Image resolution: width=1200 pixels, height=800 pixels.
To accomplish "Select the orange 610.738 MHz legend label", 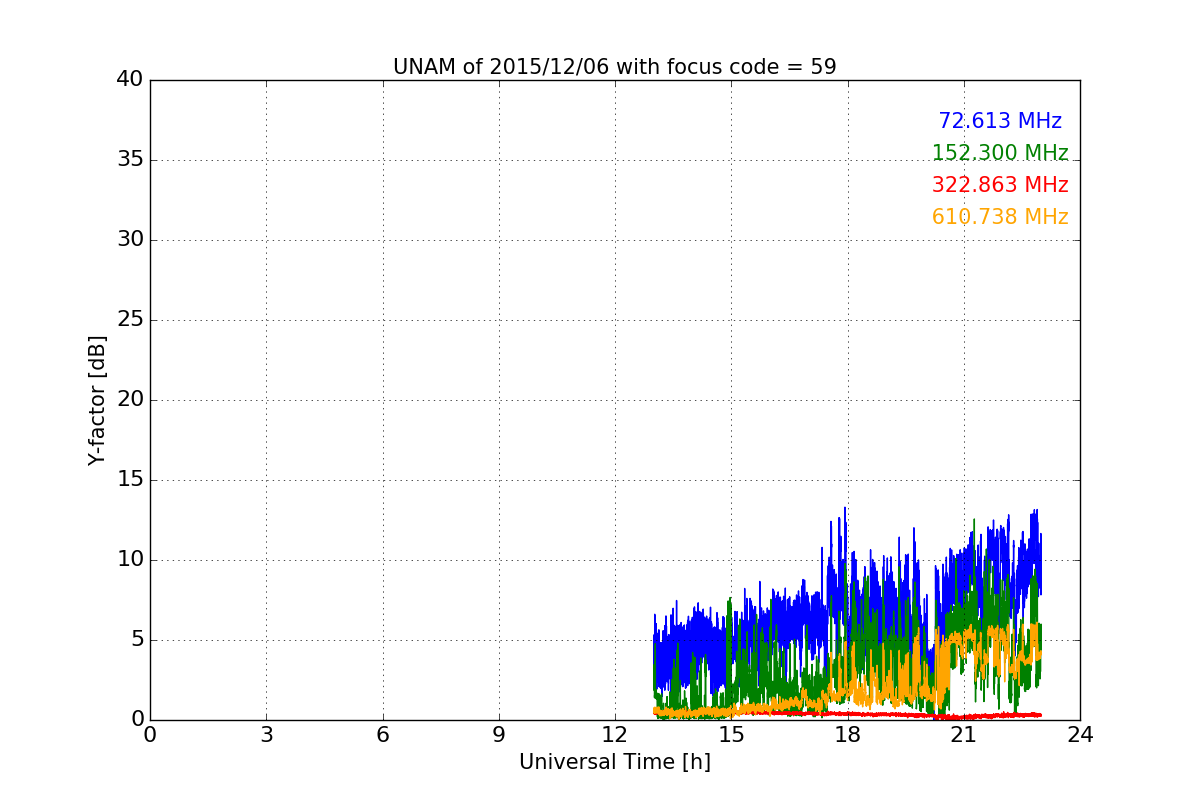I will coord(1000,217).
